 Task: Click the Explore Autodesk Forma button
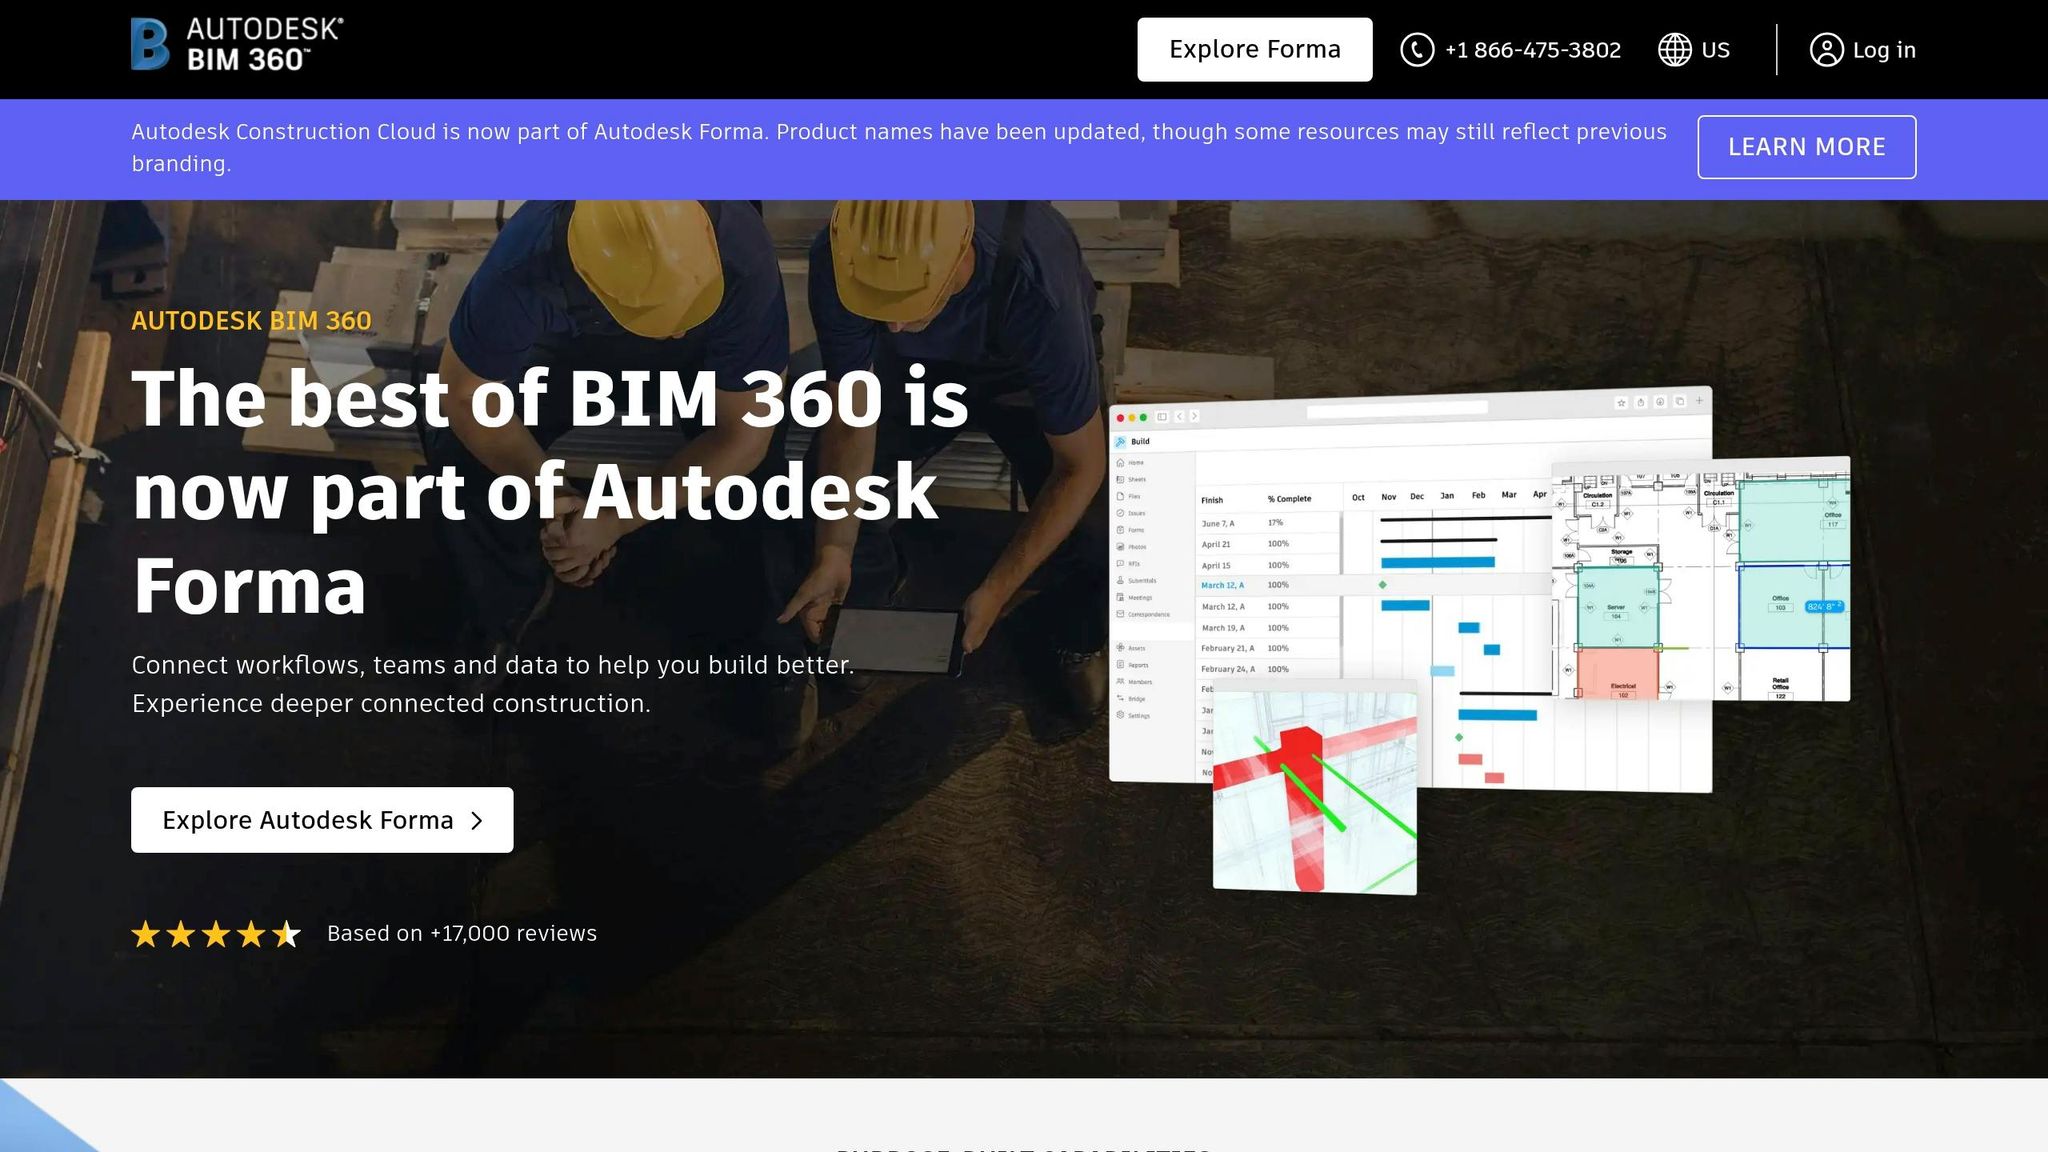[322, 820]
